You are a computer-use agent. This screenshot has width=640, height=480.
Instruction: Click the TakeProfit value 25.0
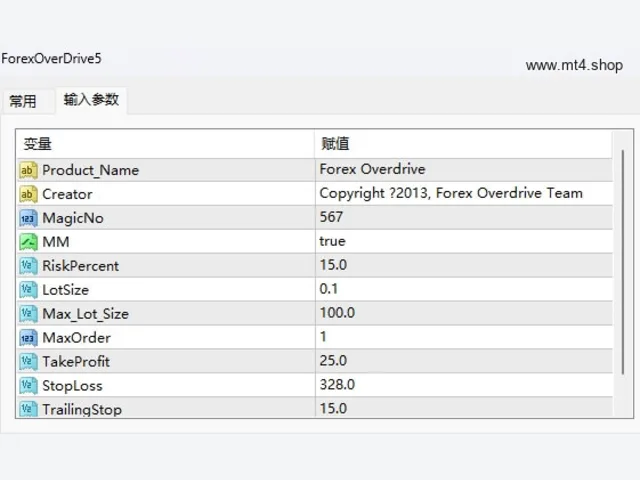coord(333,360)
